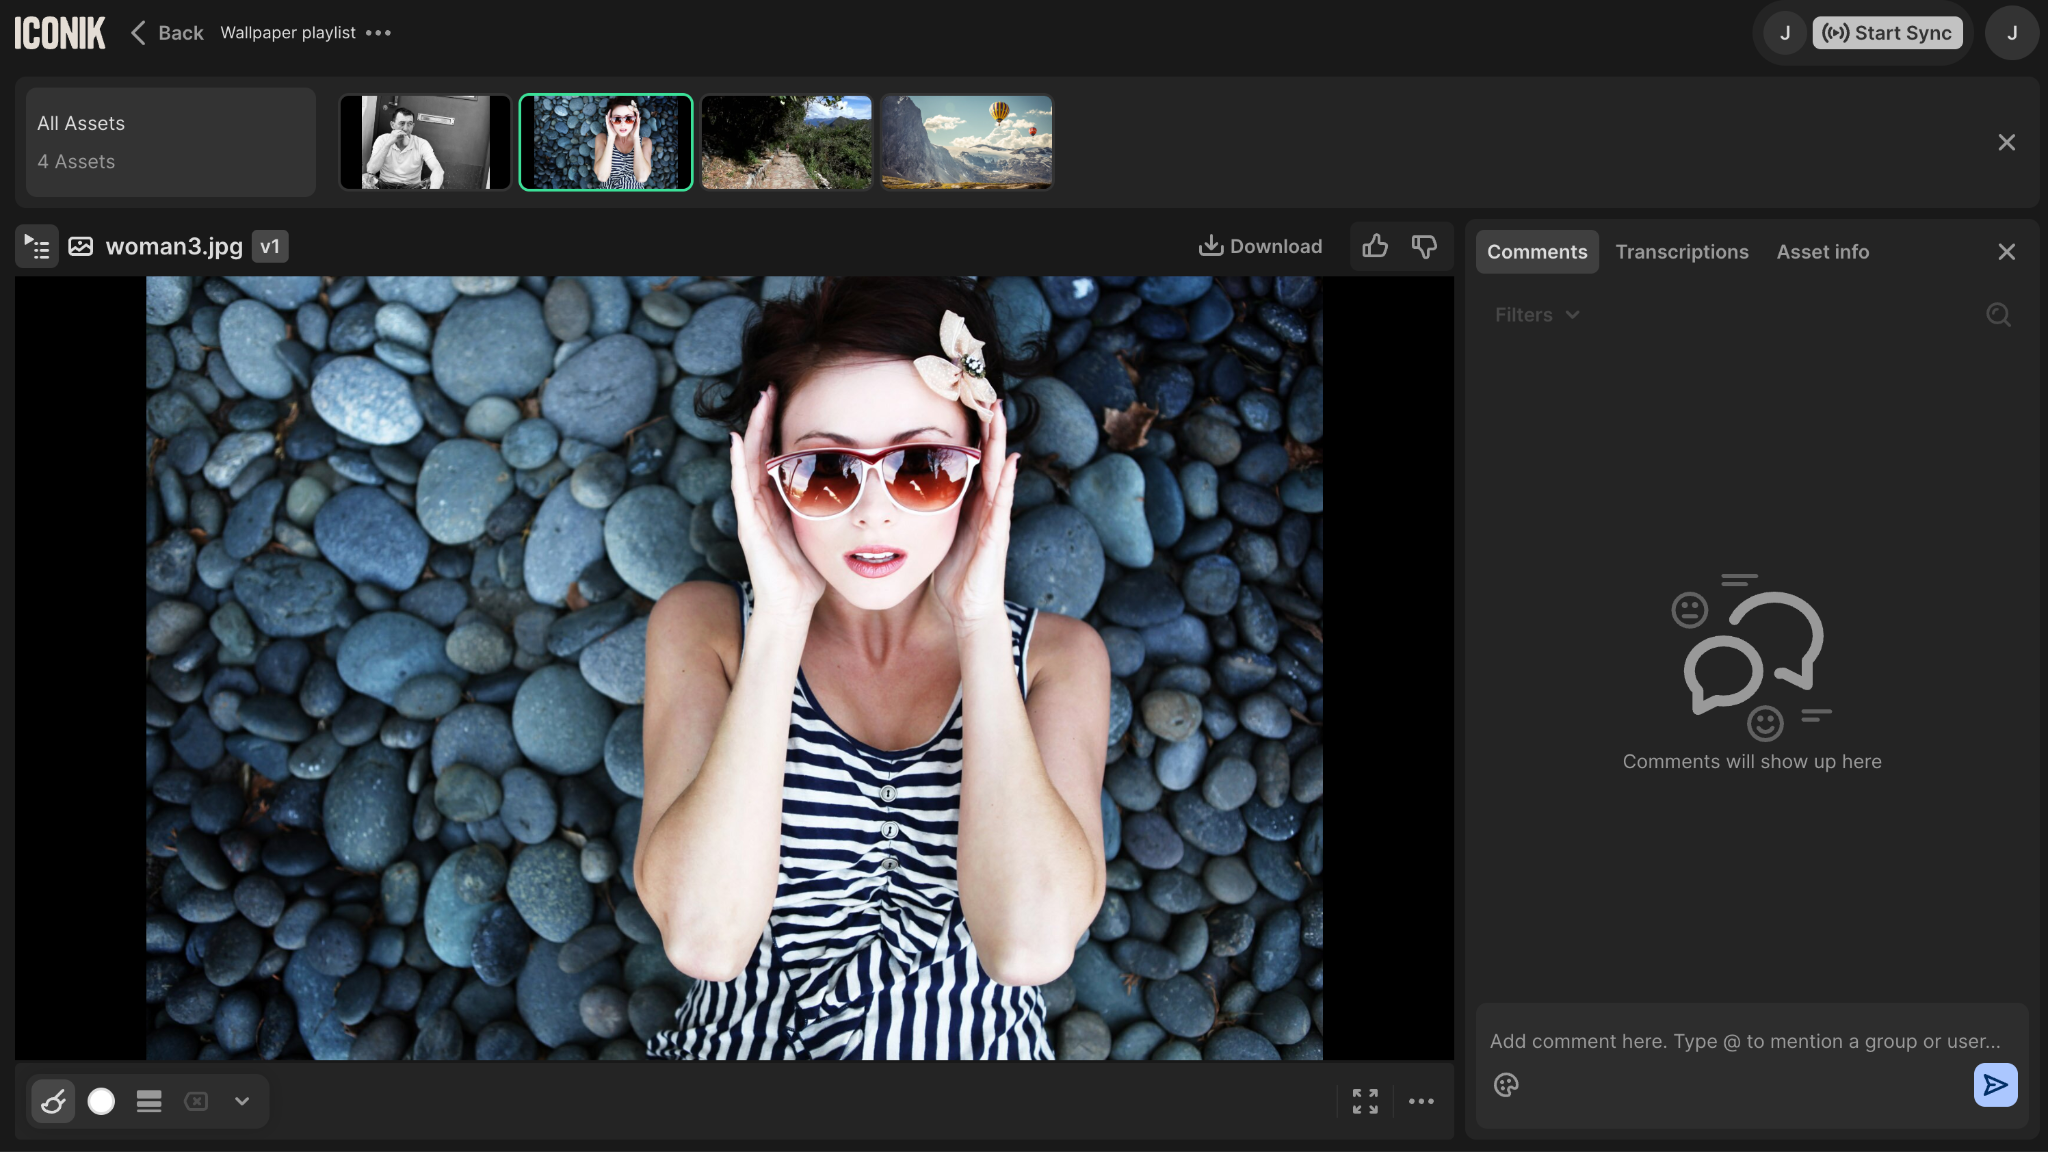Toggle the playlist asset list panel
This screenshot has width=2048, height=1152.
pos(37,246)
